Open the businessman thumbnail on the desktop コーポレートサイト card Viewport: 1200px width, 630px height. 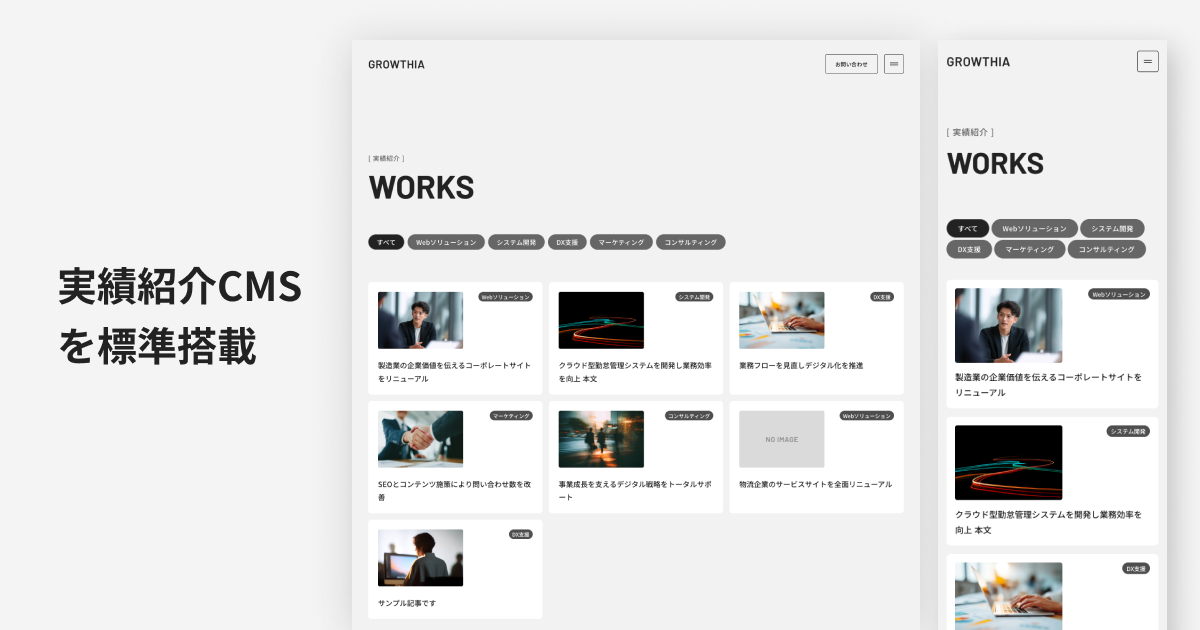(x=420, y=320)
